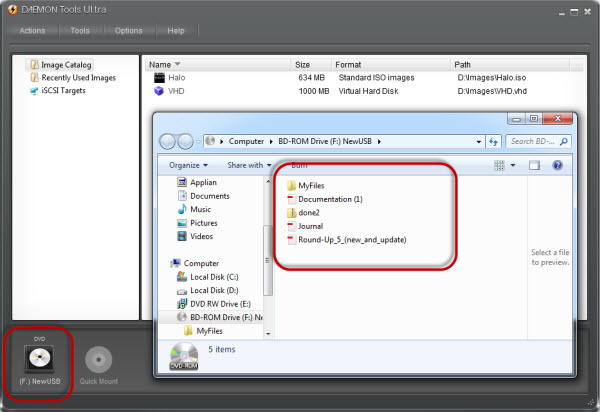Sort list by Size column
The width and height of the screenshot is (600, 412).
(311, 65)
